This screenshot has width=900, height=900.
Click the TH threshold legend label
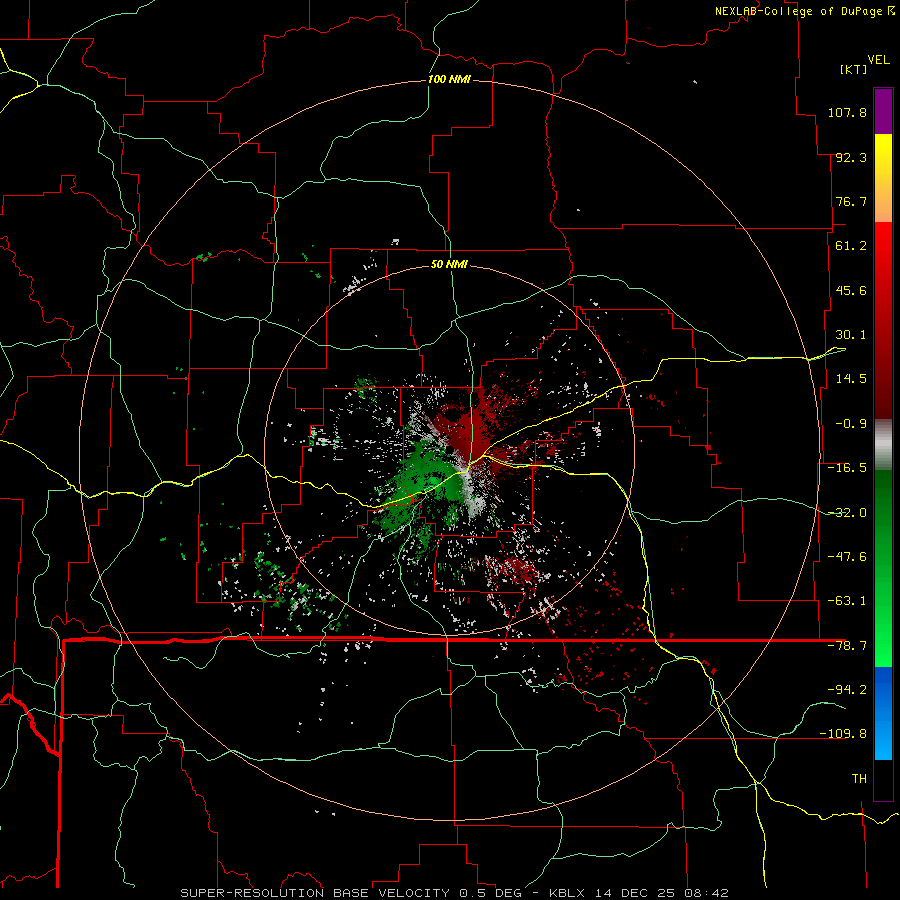pyautogui.click(x=859, y=778)
